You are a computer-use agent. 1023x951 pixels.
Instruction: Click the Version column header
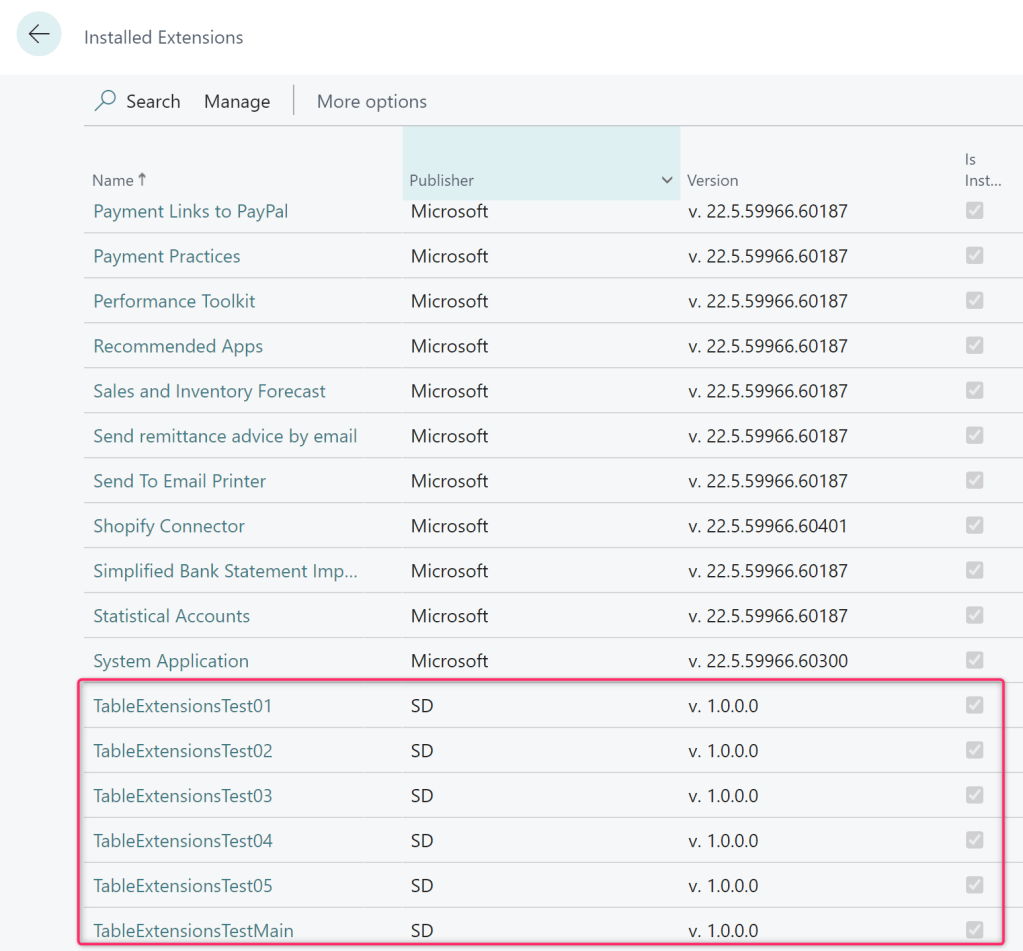tap(712, 180)
